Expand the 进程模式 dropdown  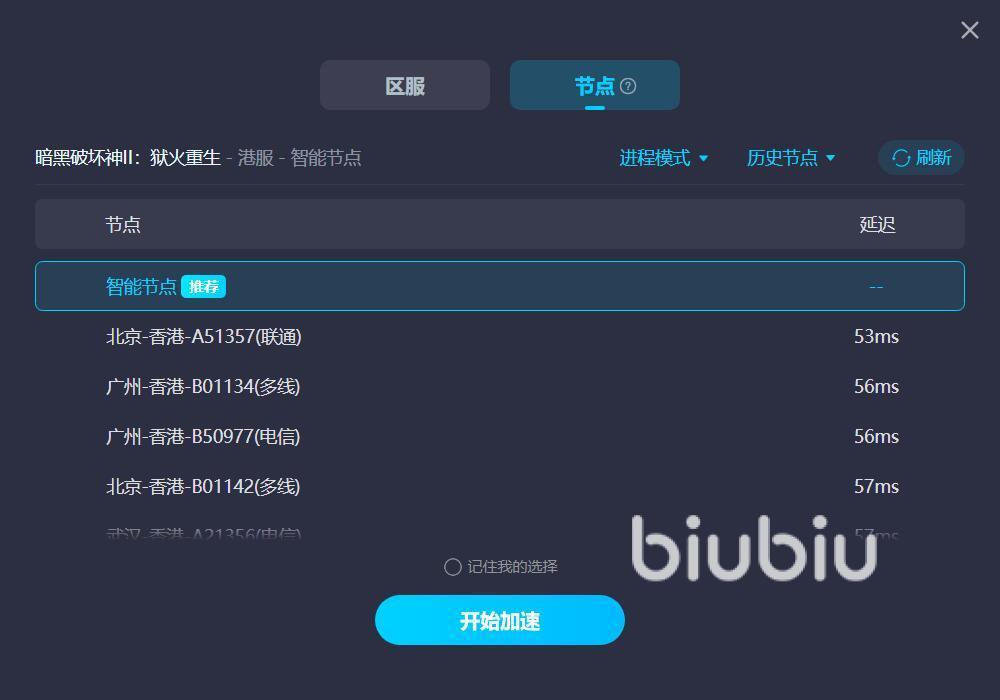click(x=663, y=157)
